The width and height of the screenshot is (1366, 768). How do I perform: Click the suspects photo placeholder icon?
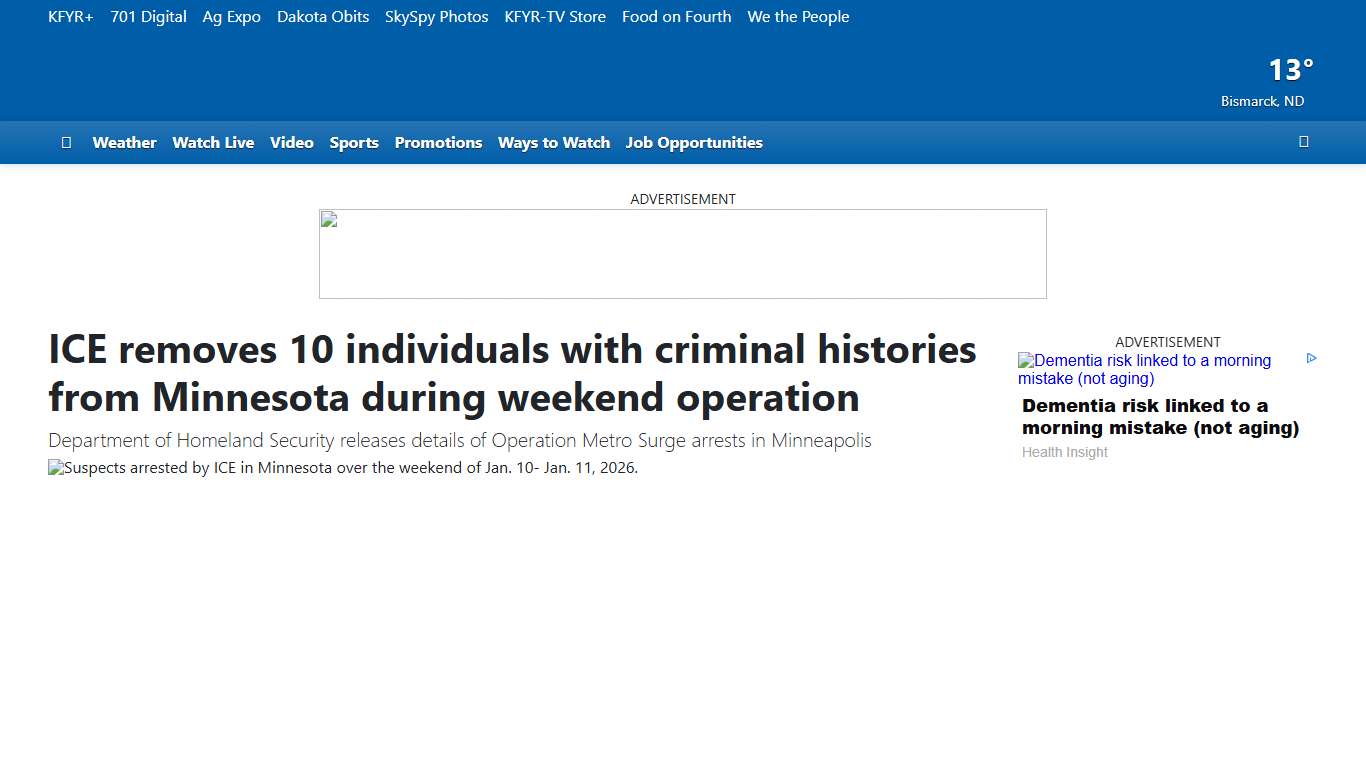click(x=54, y=467)
